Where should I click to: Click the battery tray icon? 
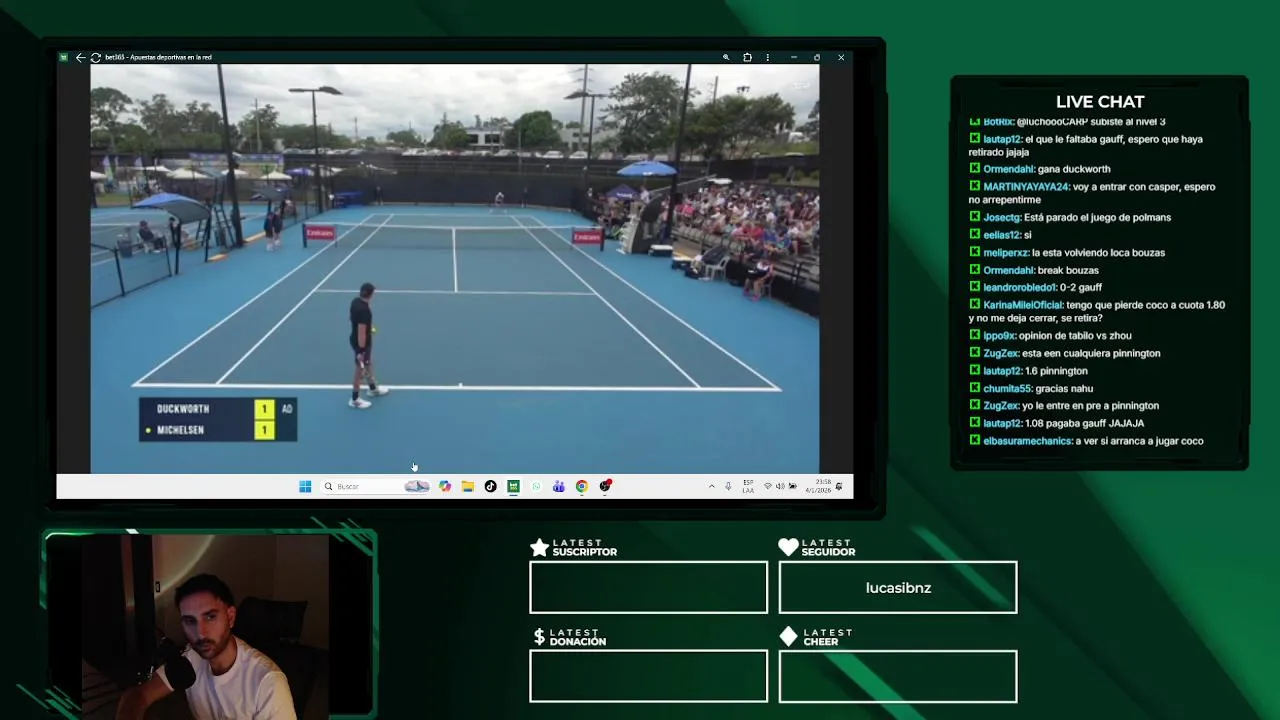[792, 486]
